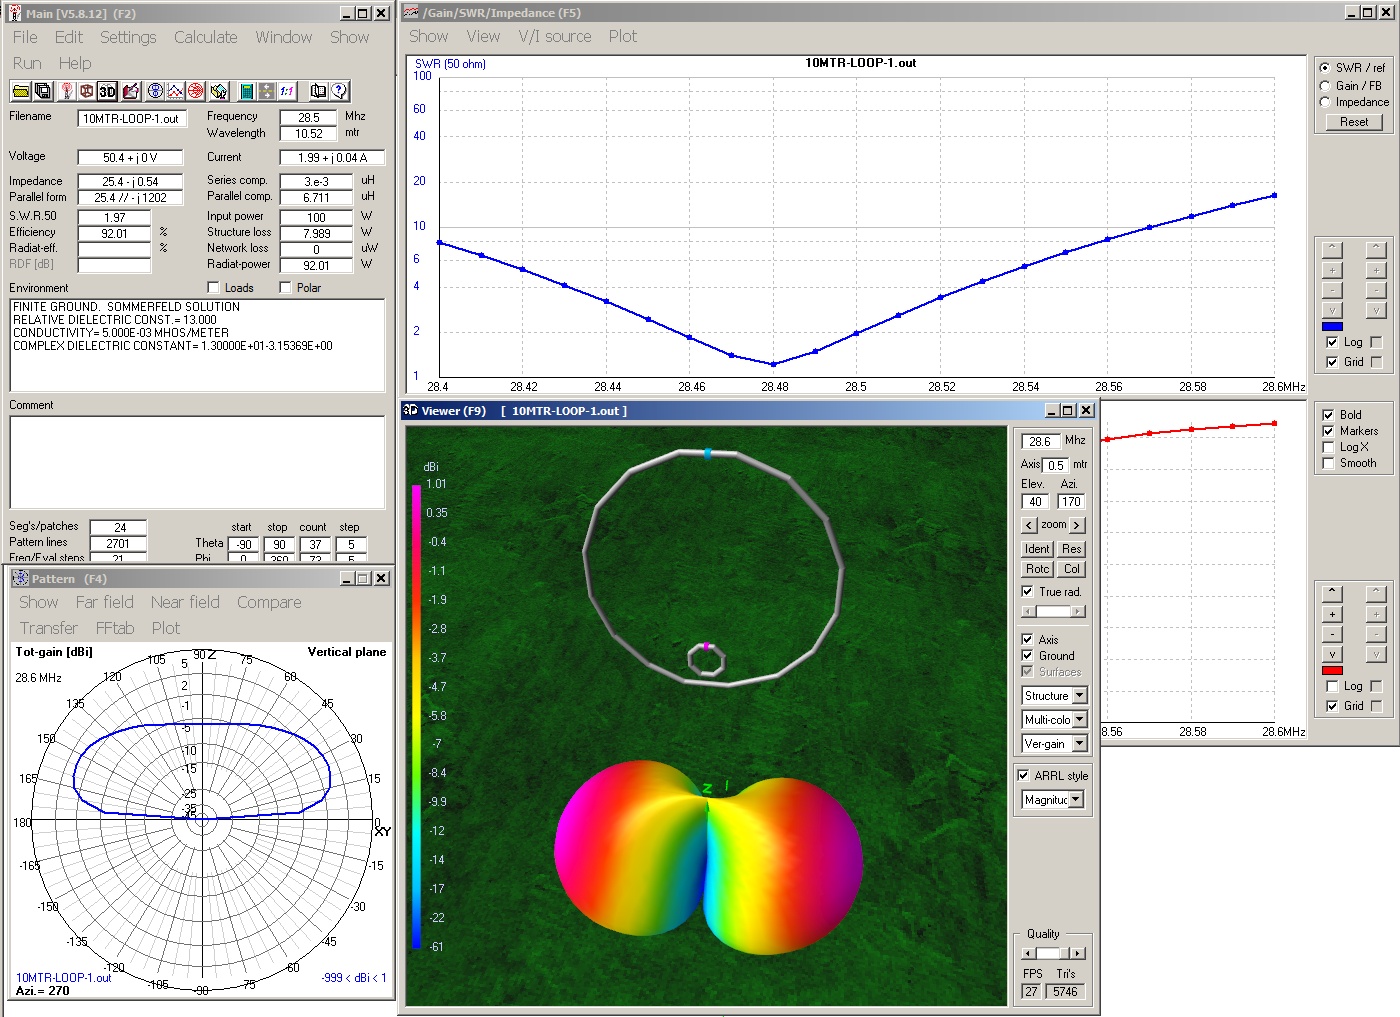This screenshot has height=1017, width=1400.
Task: Click the red antenna tower toolbar icon
Action: pos(66,91)
